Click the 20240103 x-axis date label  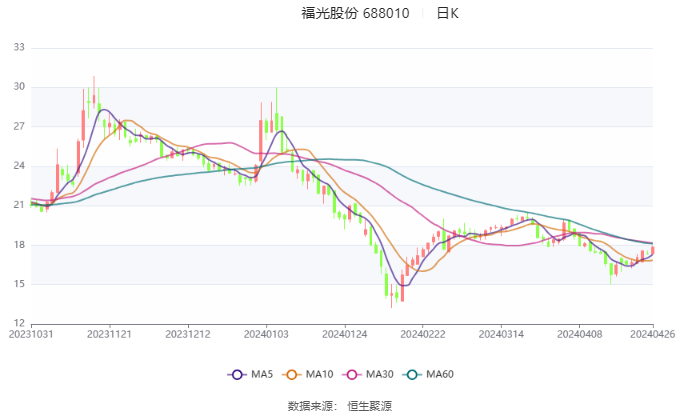point(266,334)
